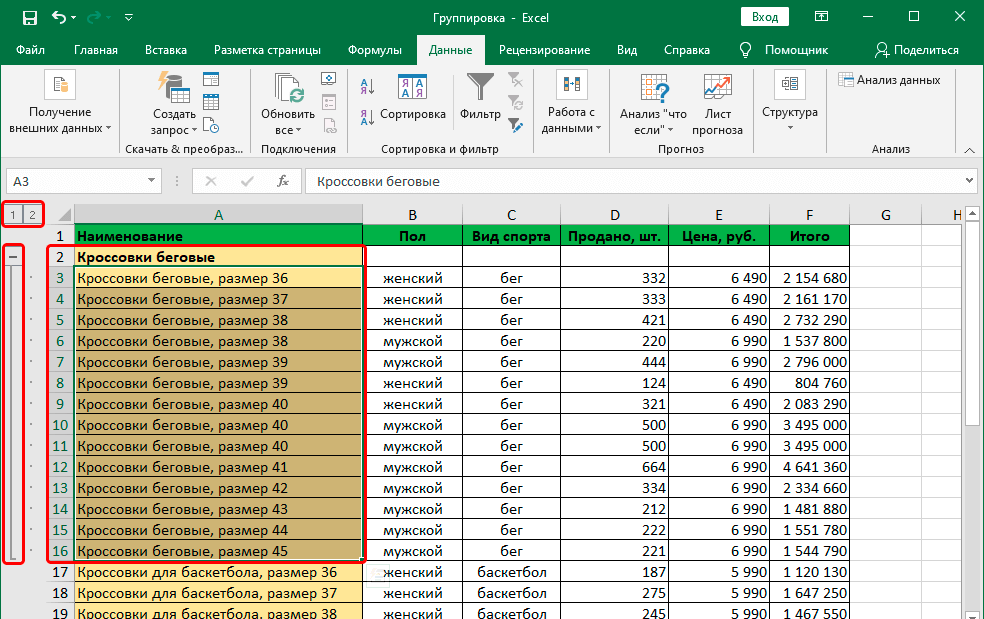Click the Вход sign-in button
Screen dimensions: 984x619
pyautogui.click(x=765, y=17)
